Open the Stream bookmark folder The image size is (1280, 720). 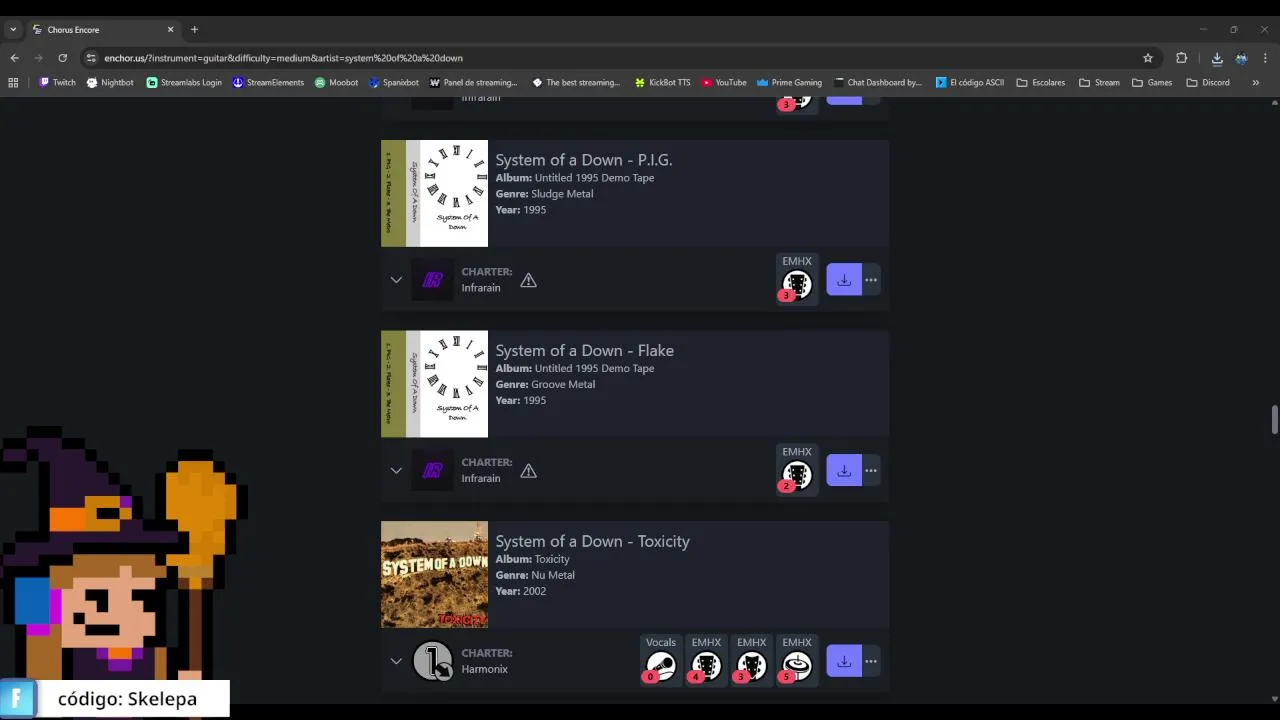[1099, 83]
